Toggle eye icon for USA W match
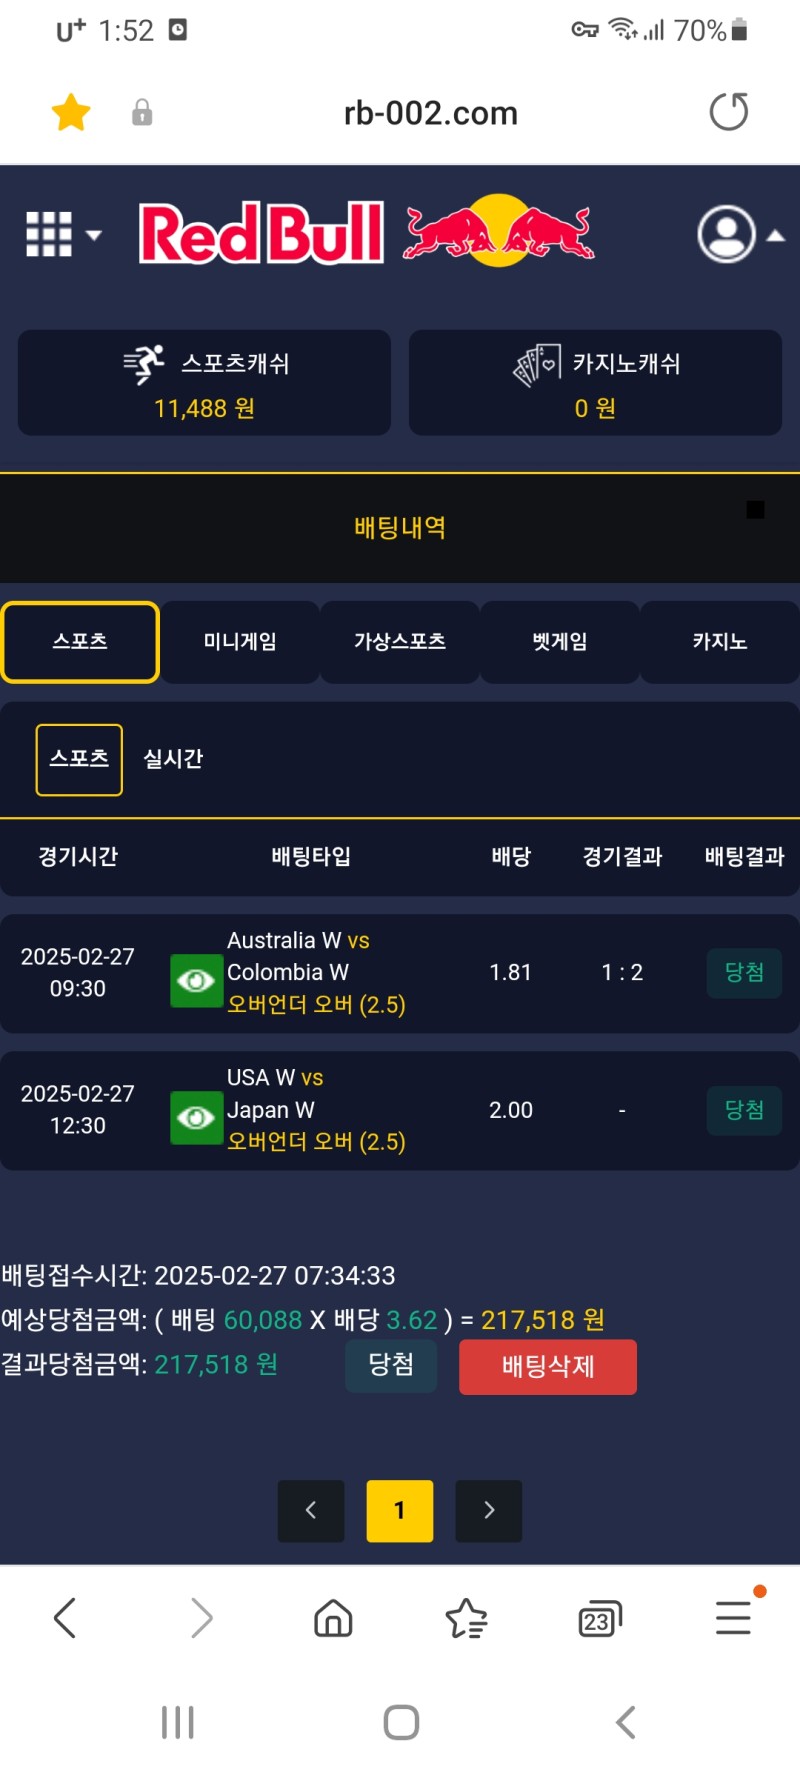This screenshot has width=800, height=1778. 196,1118
